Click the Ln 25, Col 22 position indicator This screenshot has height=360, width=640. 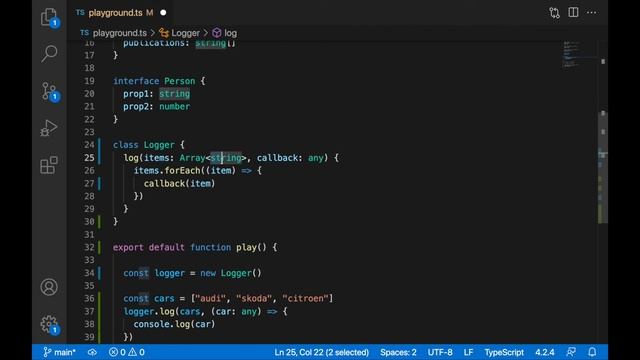coord(322,352)
